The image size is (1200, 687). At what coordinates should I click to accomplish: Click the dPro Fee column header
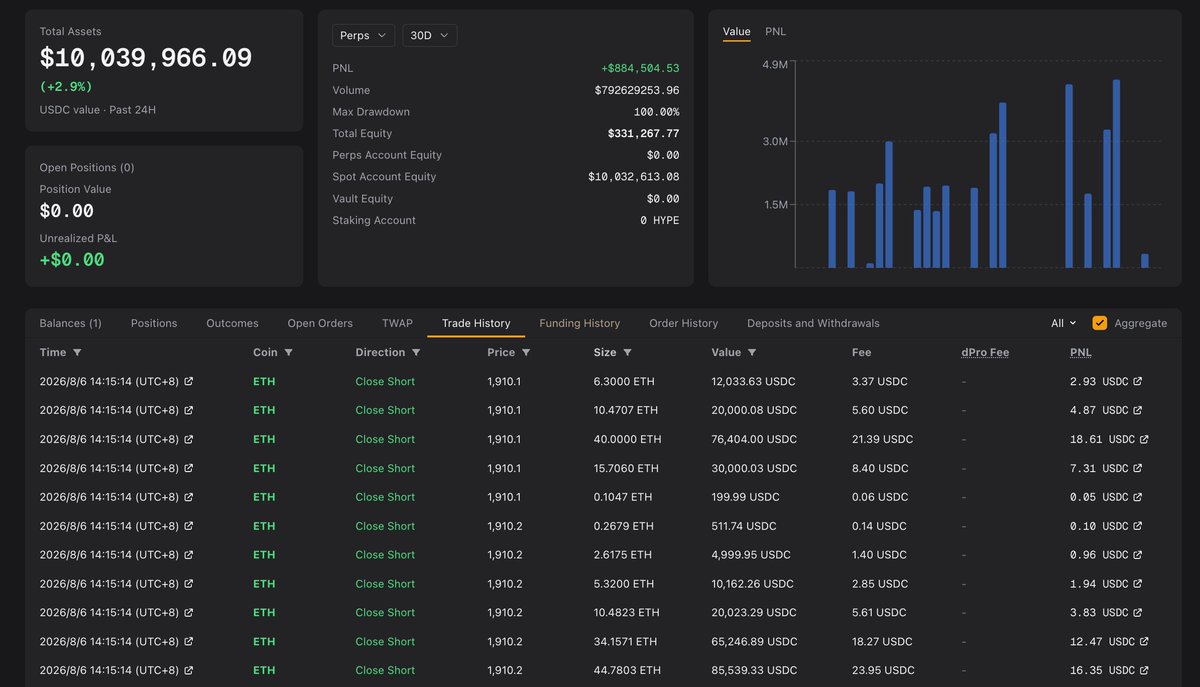point(985,352)
